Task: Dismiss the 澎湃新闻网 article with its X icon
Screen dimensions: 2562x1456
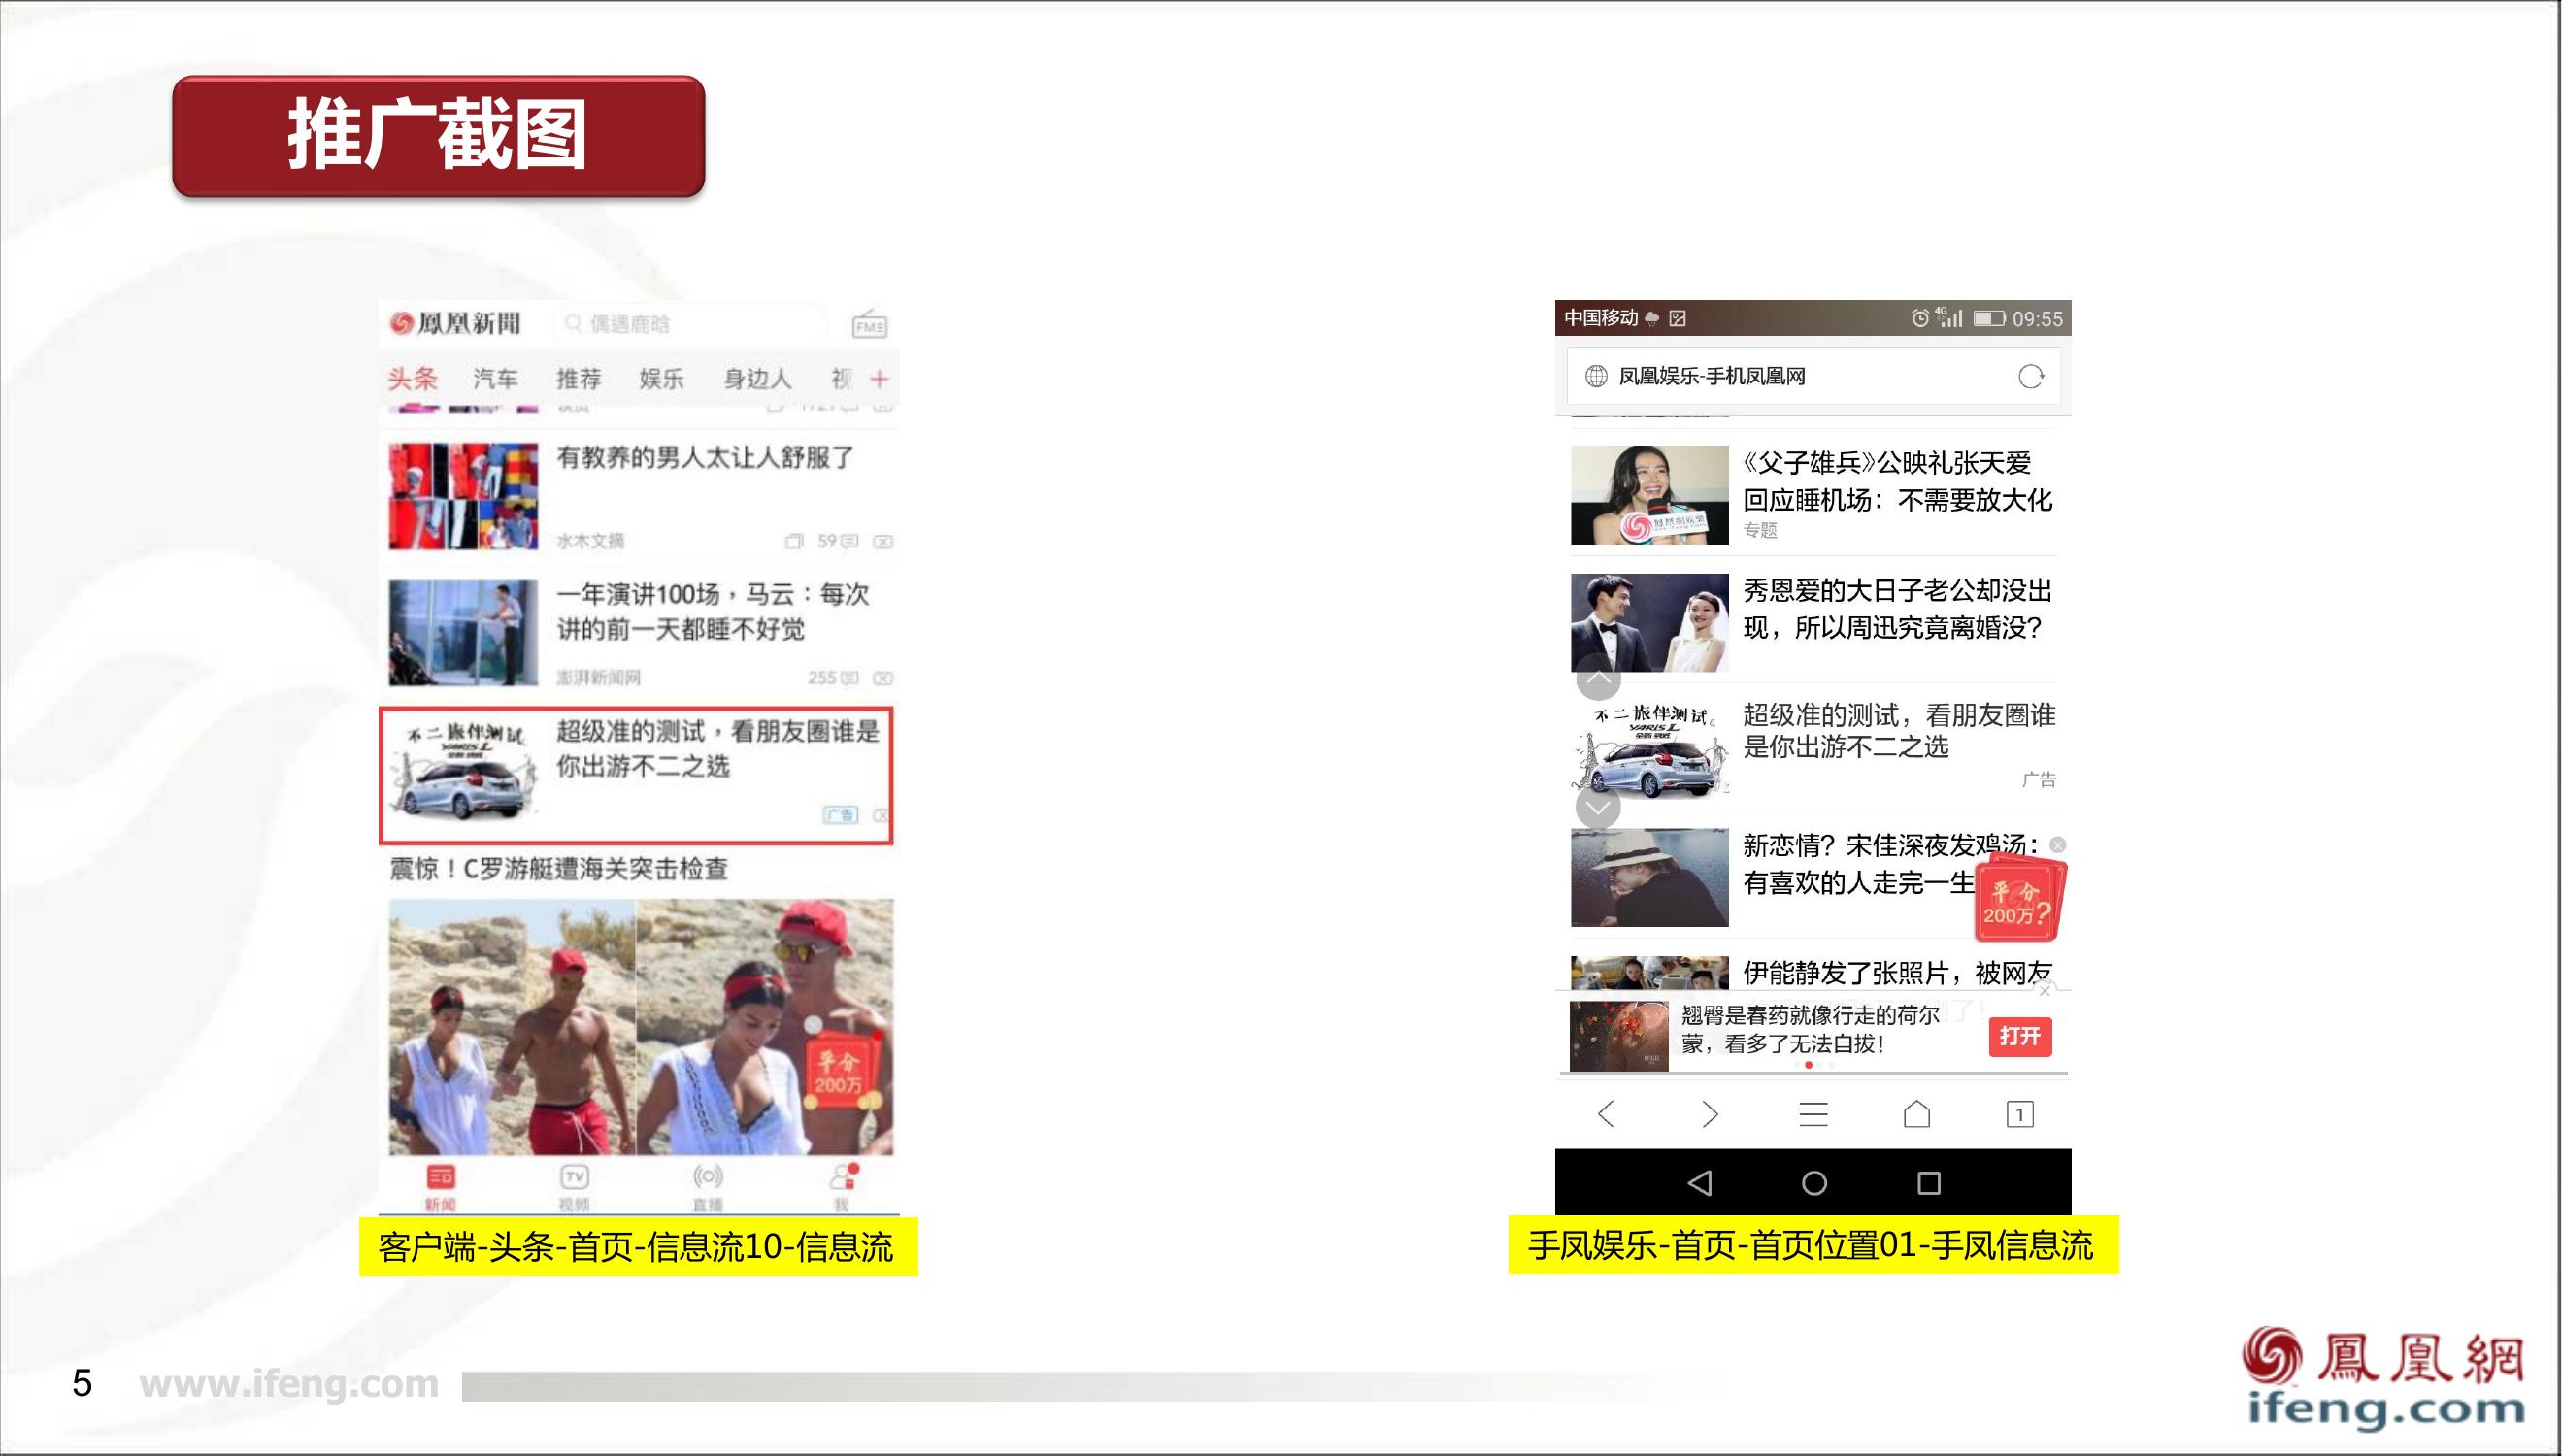Action: click(883, 679)
